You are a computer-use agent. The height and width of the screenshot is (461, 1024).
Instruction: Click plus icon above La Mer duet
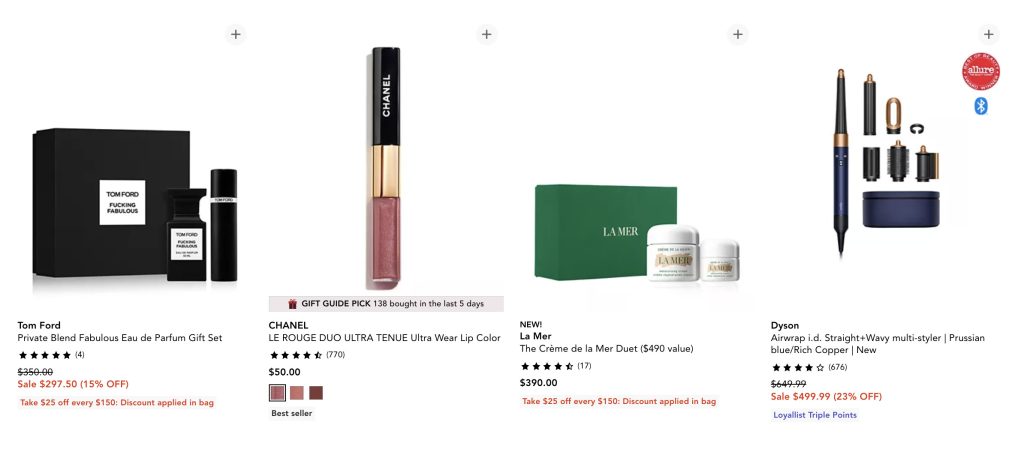[738, 34]
